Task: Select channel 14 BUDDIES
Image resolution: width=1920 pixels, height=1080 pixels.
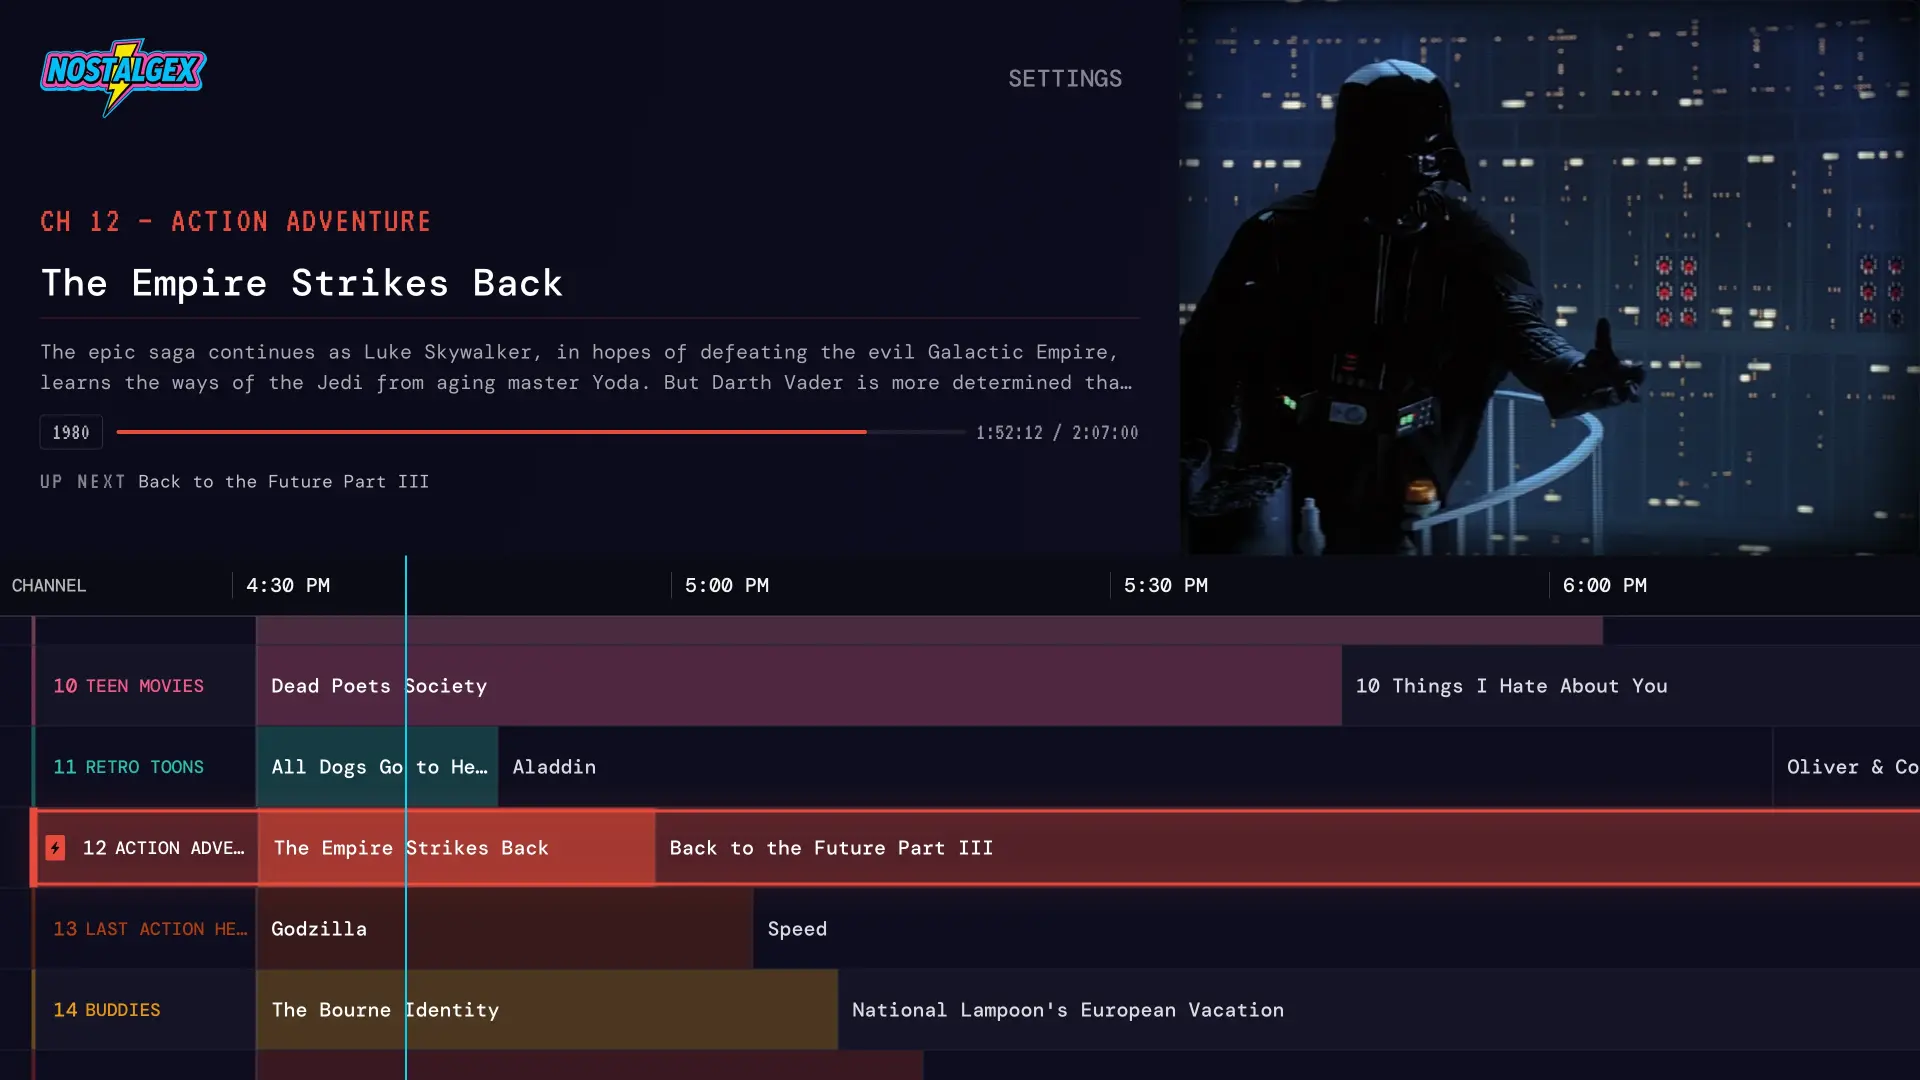Action: click(x=145, y=1010)
